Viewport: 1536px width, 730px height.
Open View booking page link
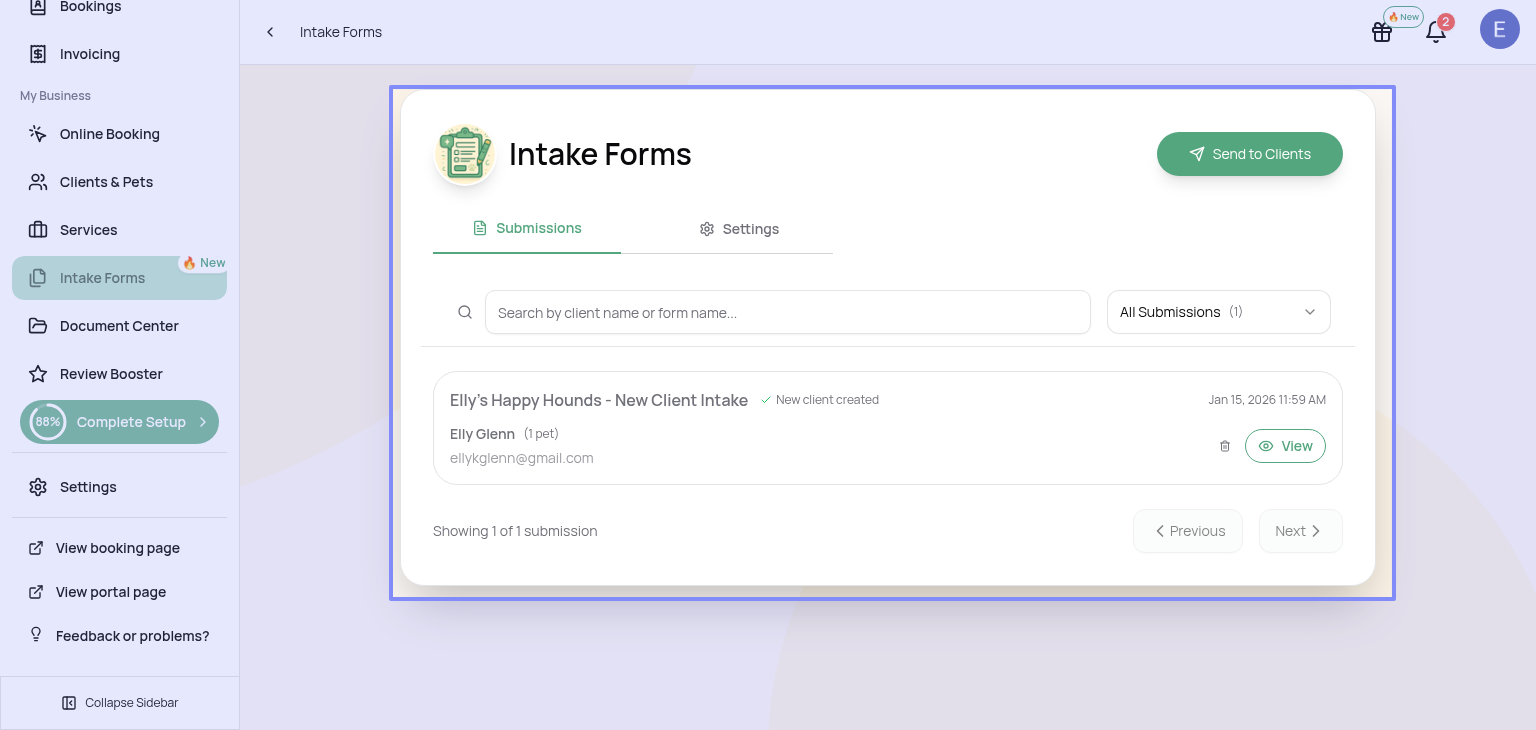coord(117,548)
